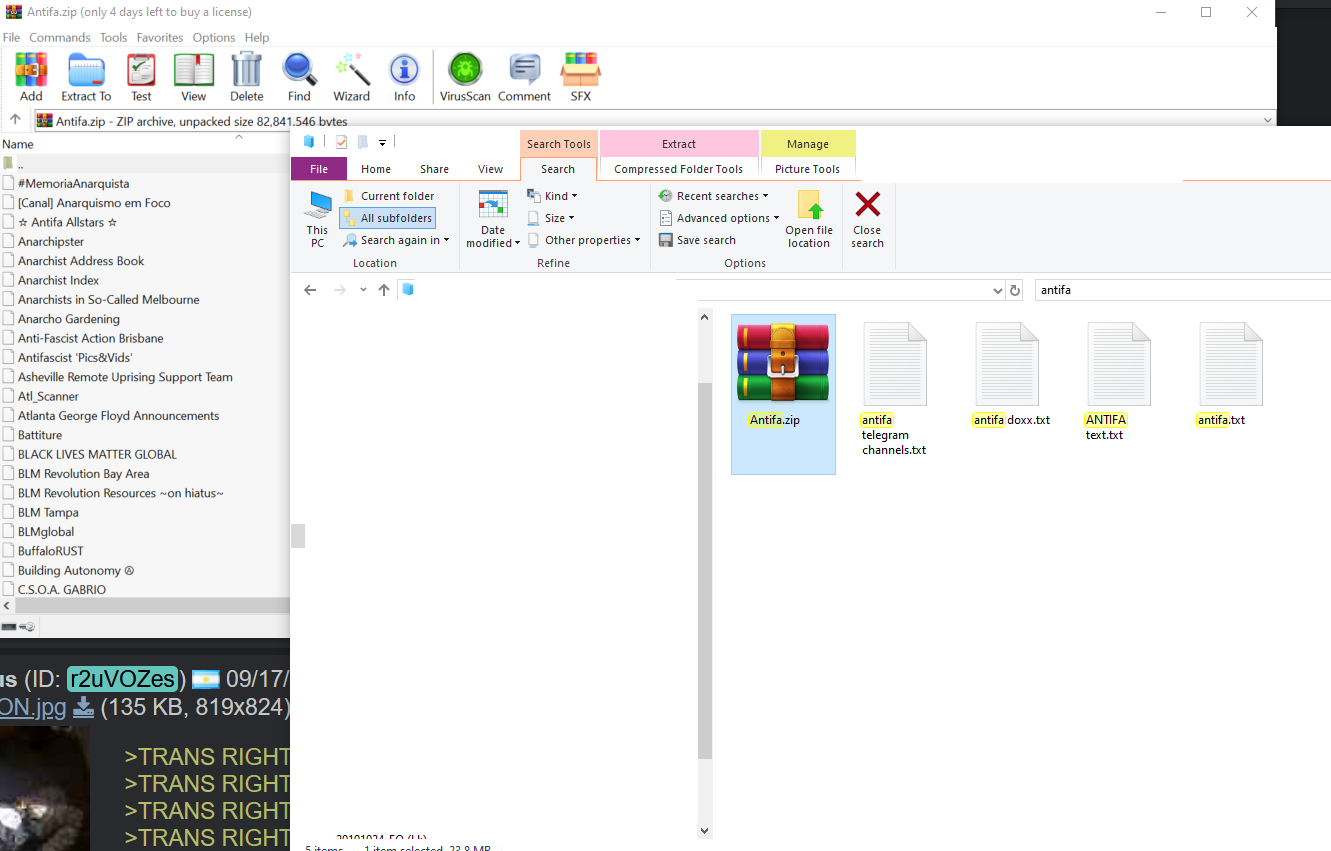Image resolution: width=1331 pixels, height=851 pixels.
Task: Refresh the Explorer address bar
Action: [x=1015, y=290]
